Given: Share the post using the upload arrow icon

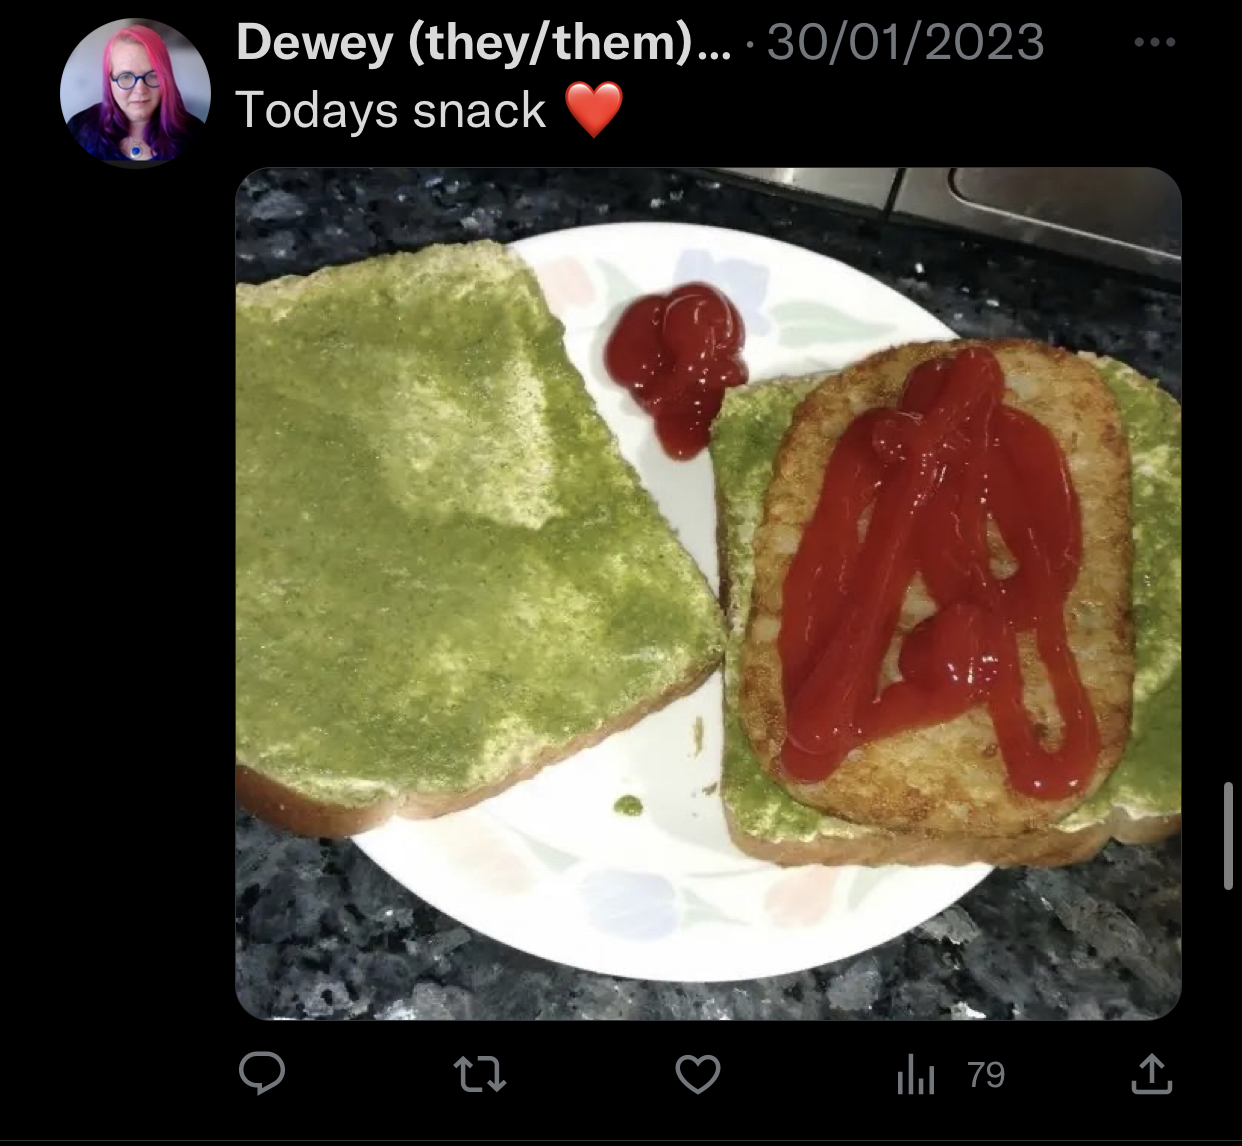Looking at the screenshot, I should [x=1151, y=1074].
